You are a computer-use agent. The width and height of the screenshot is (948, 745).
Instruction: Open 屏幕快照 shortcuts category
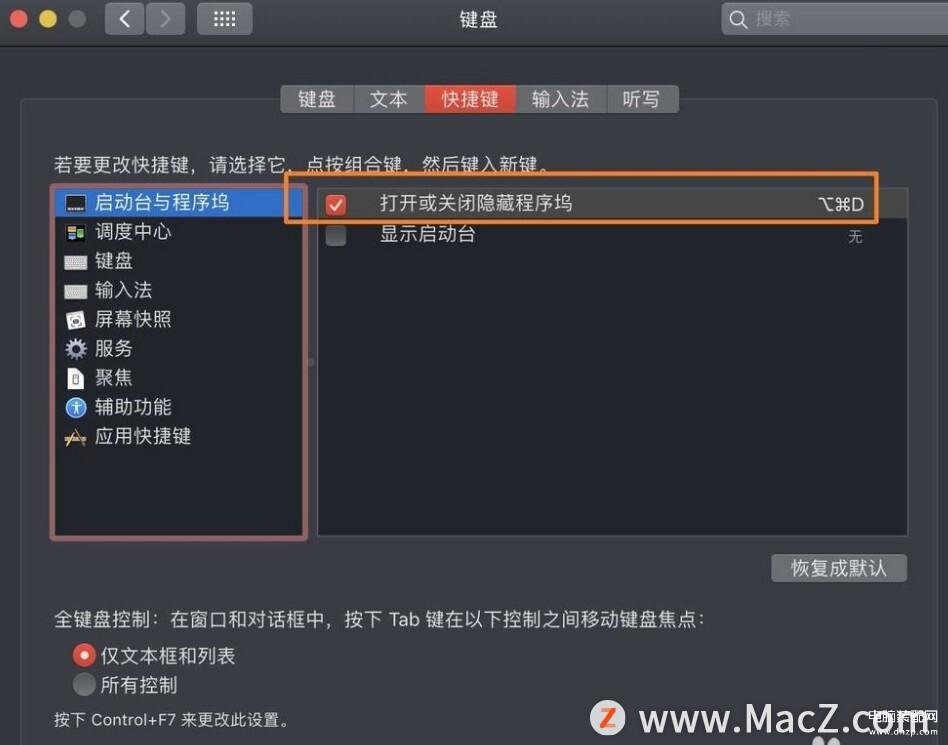[x=119, y=319]
